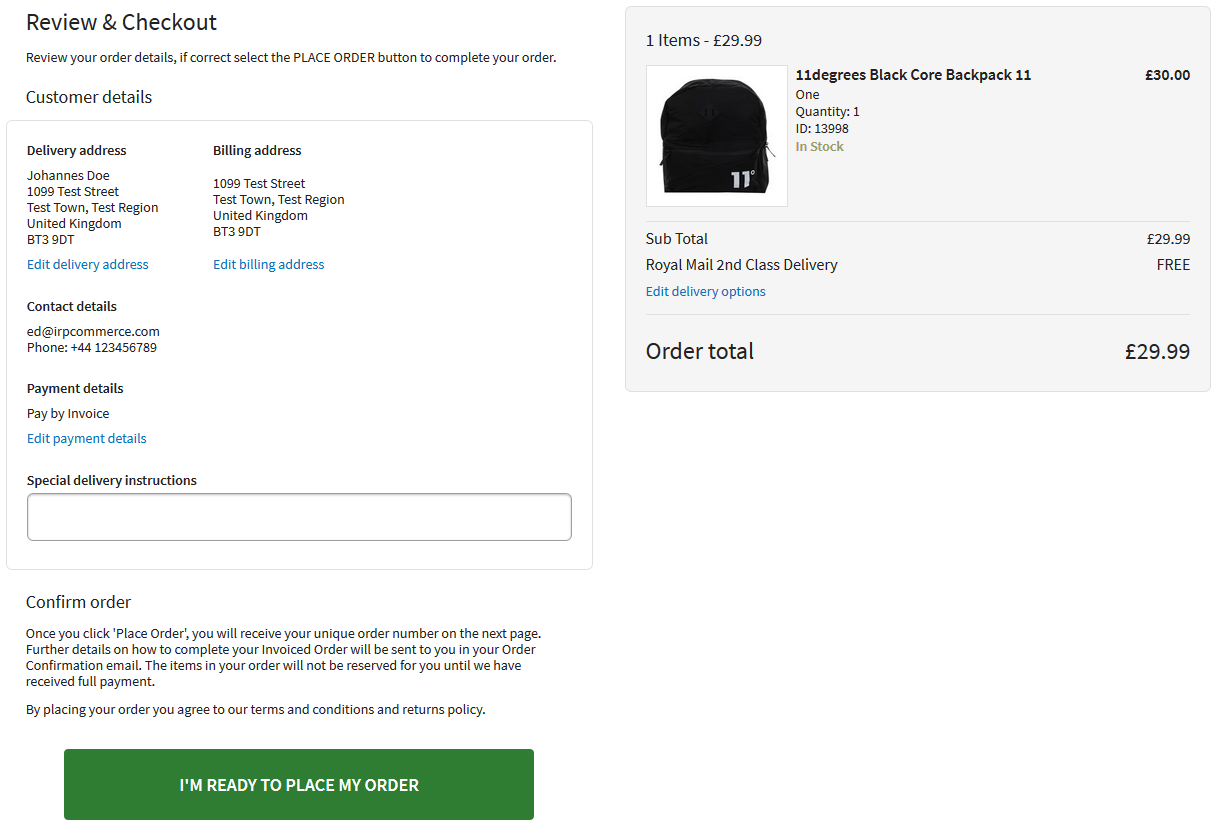
Task: Click the Pay by Invoice payment text
Action: [x=68, y=414]
